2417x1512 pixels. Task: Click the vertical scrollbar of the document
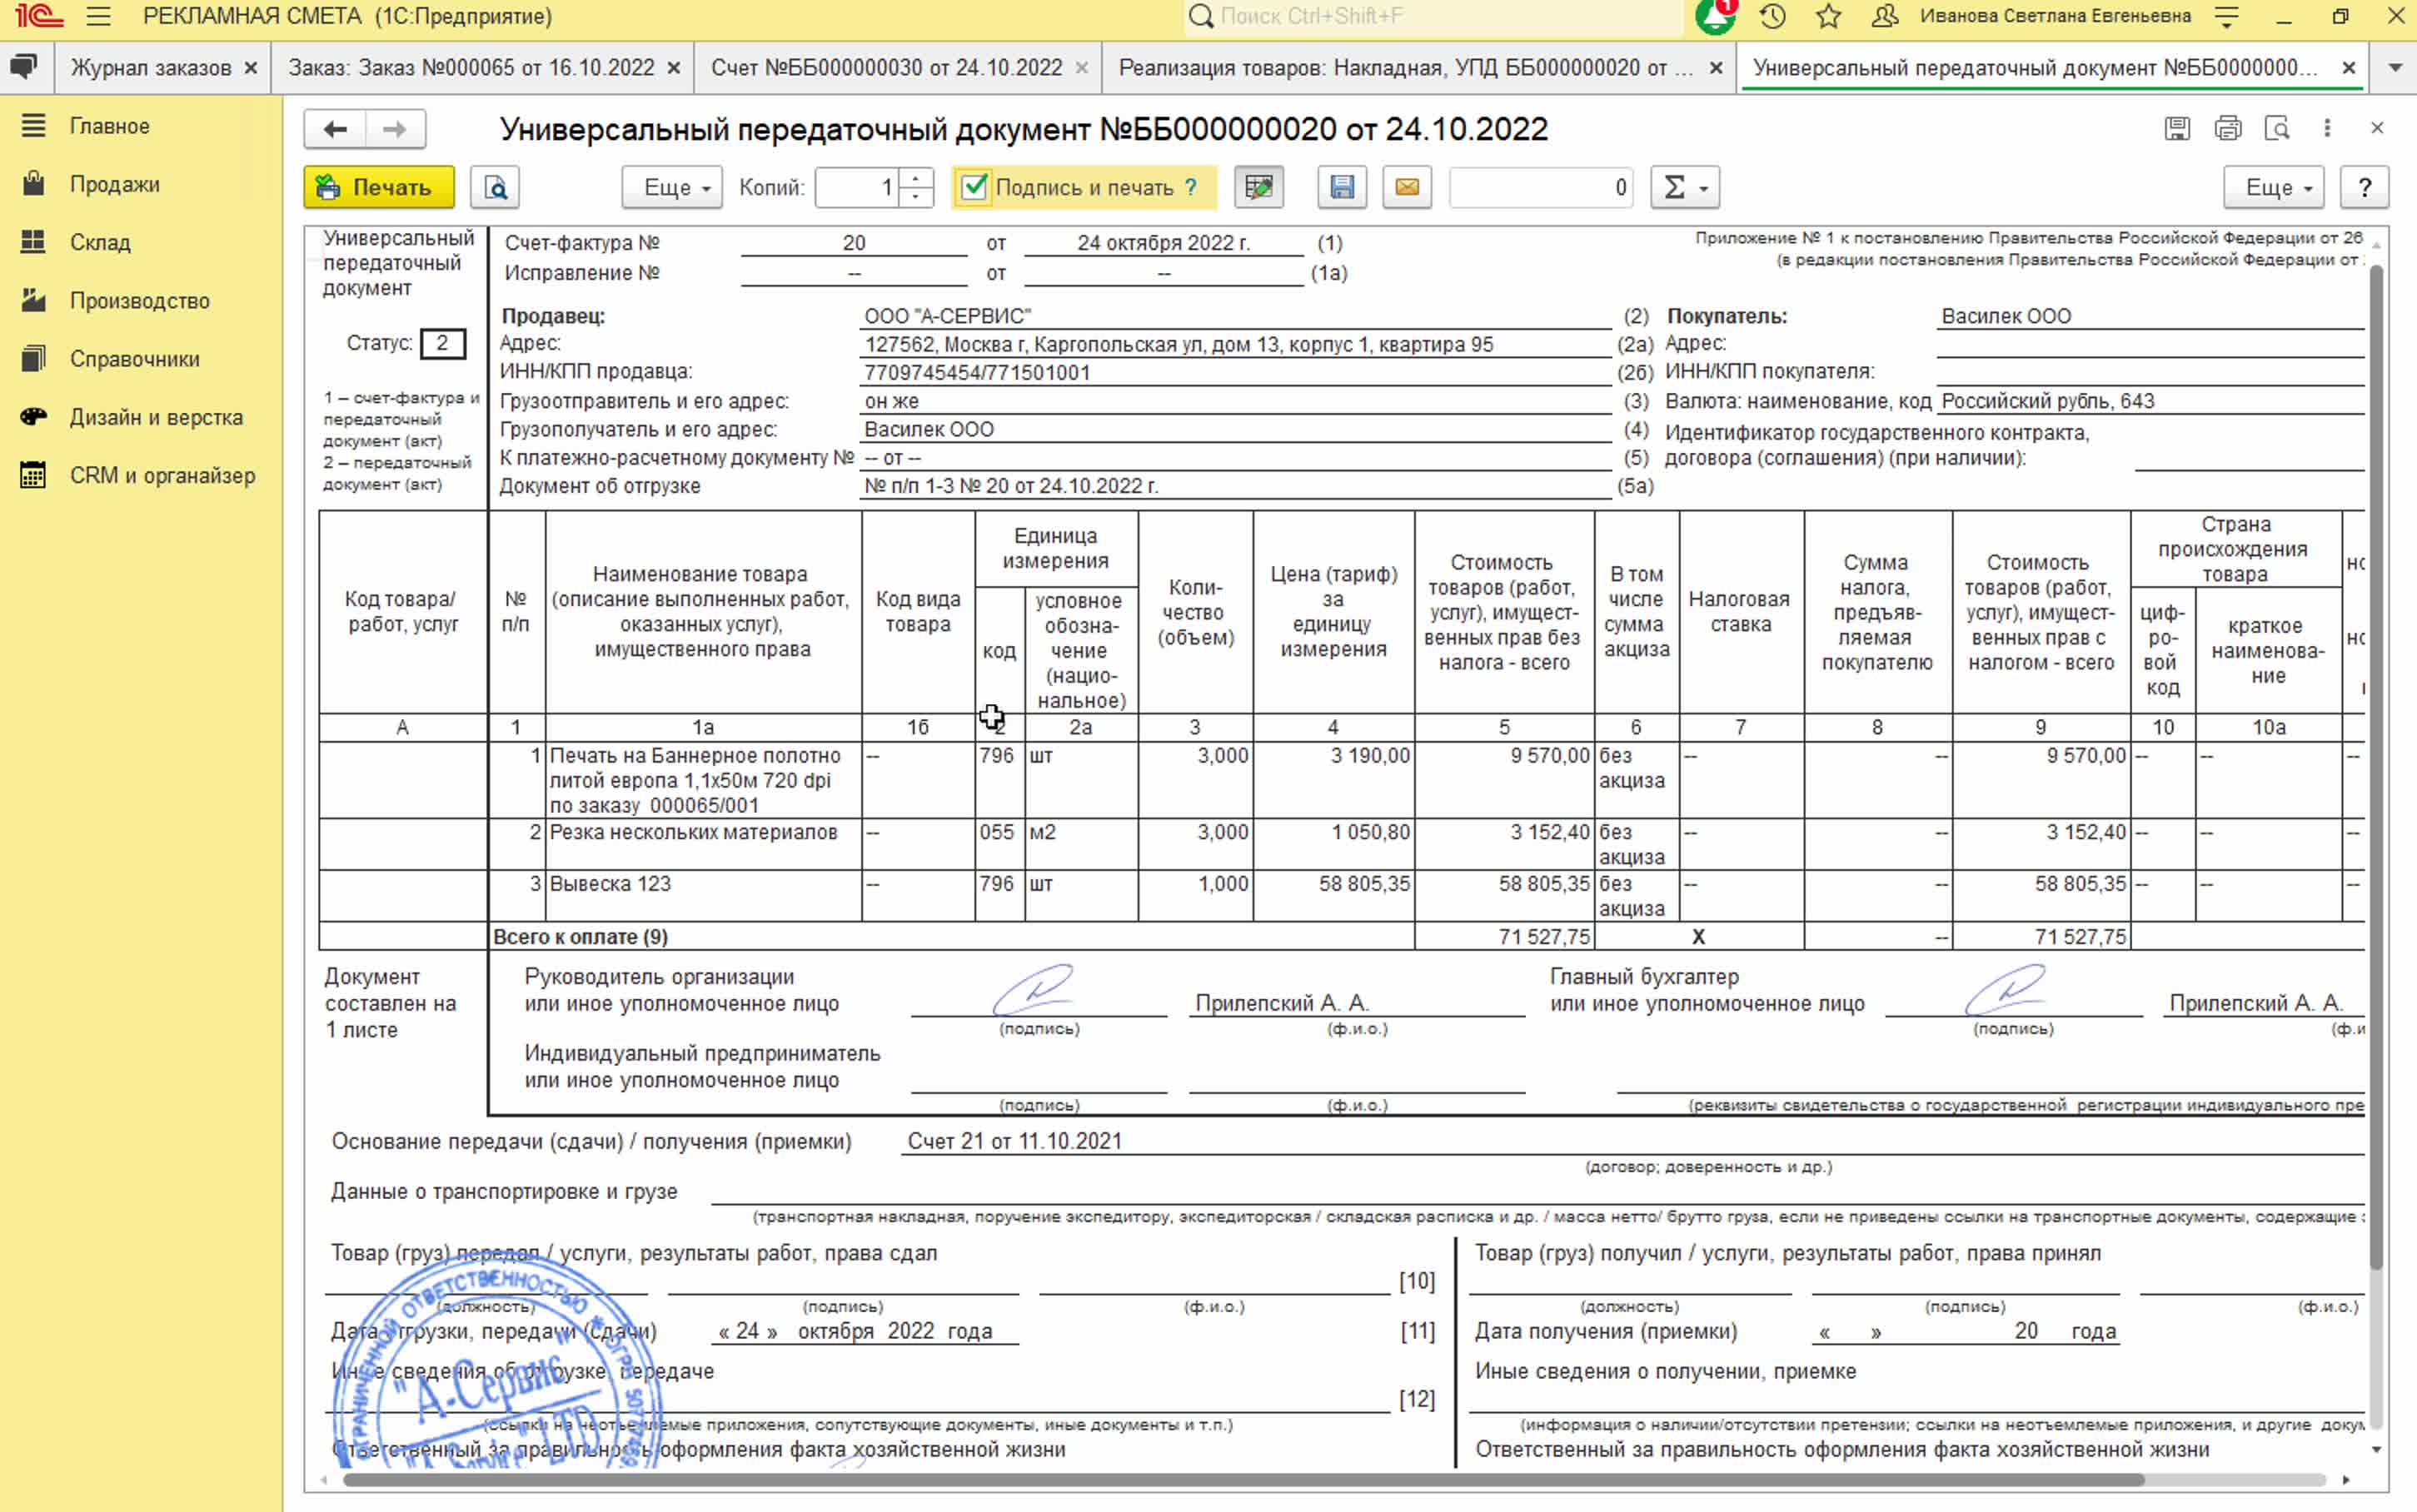point(2376,765)
